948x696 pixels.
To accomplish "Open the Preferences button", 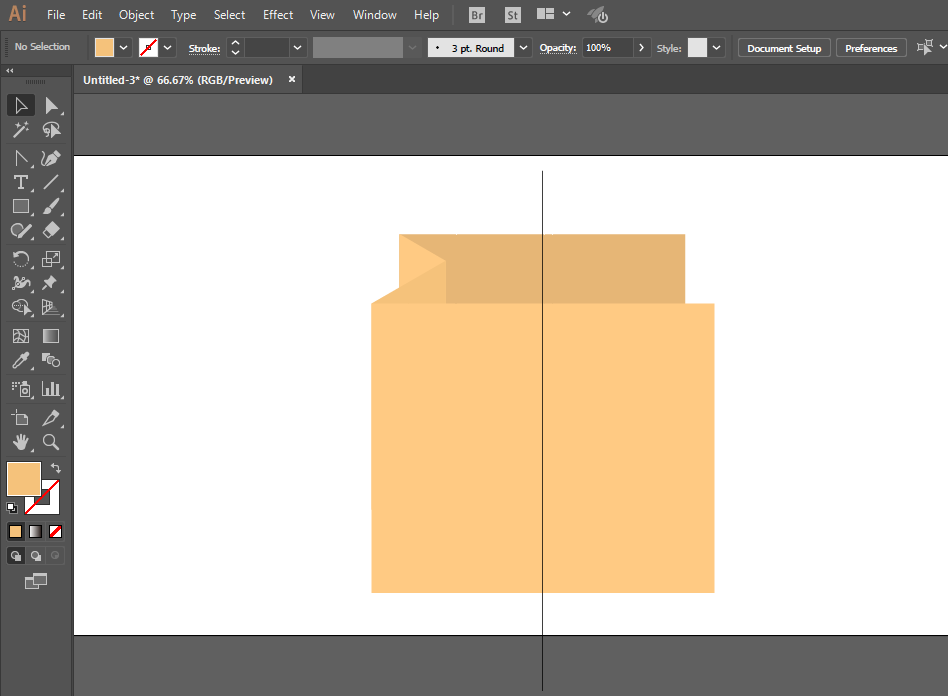I will [871, 48].
